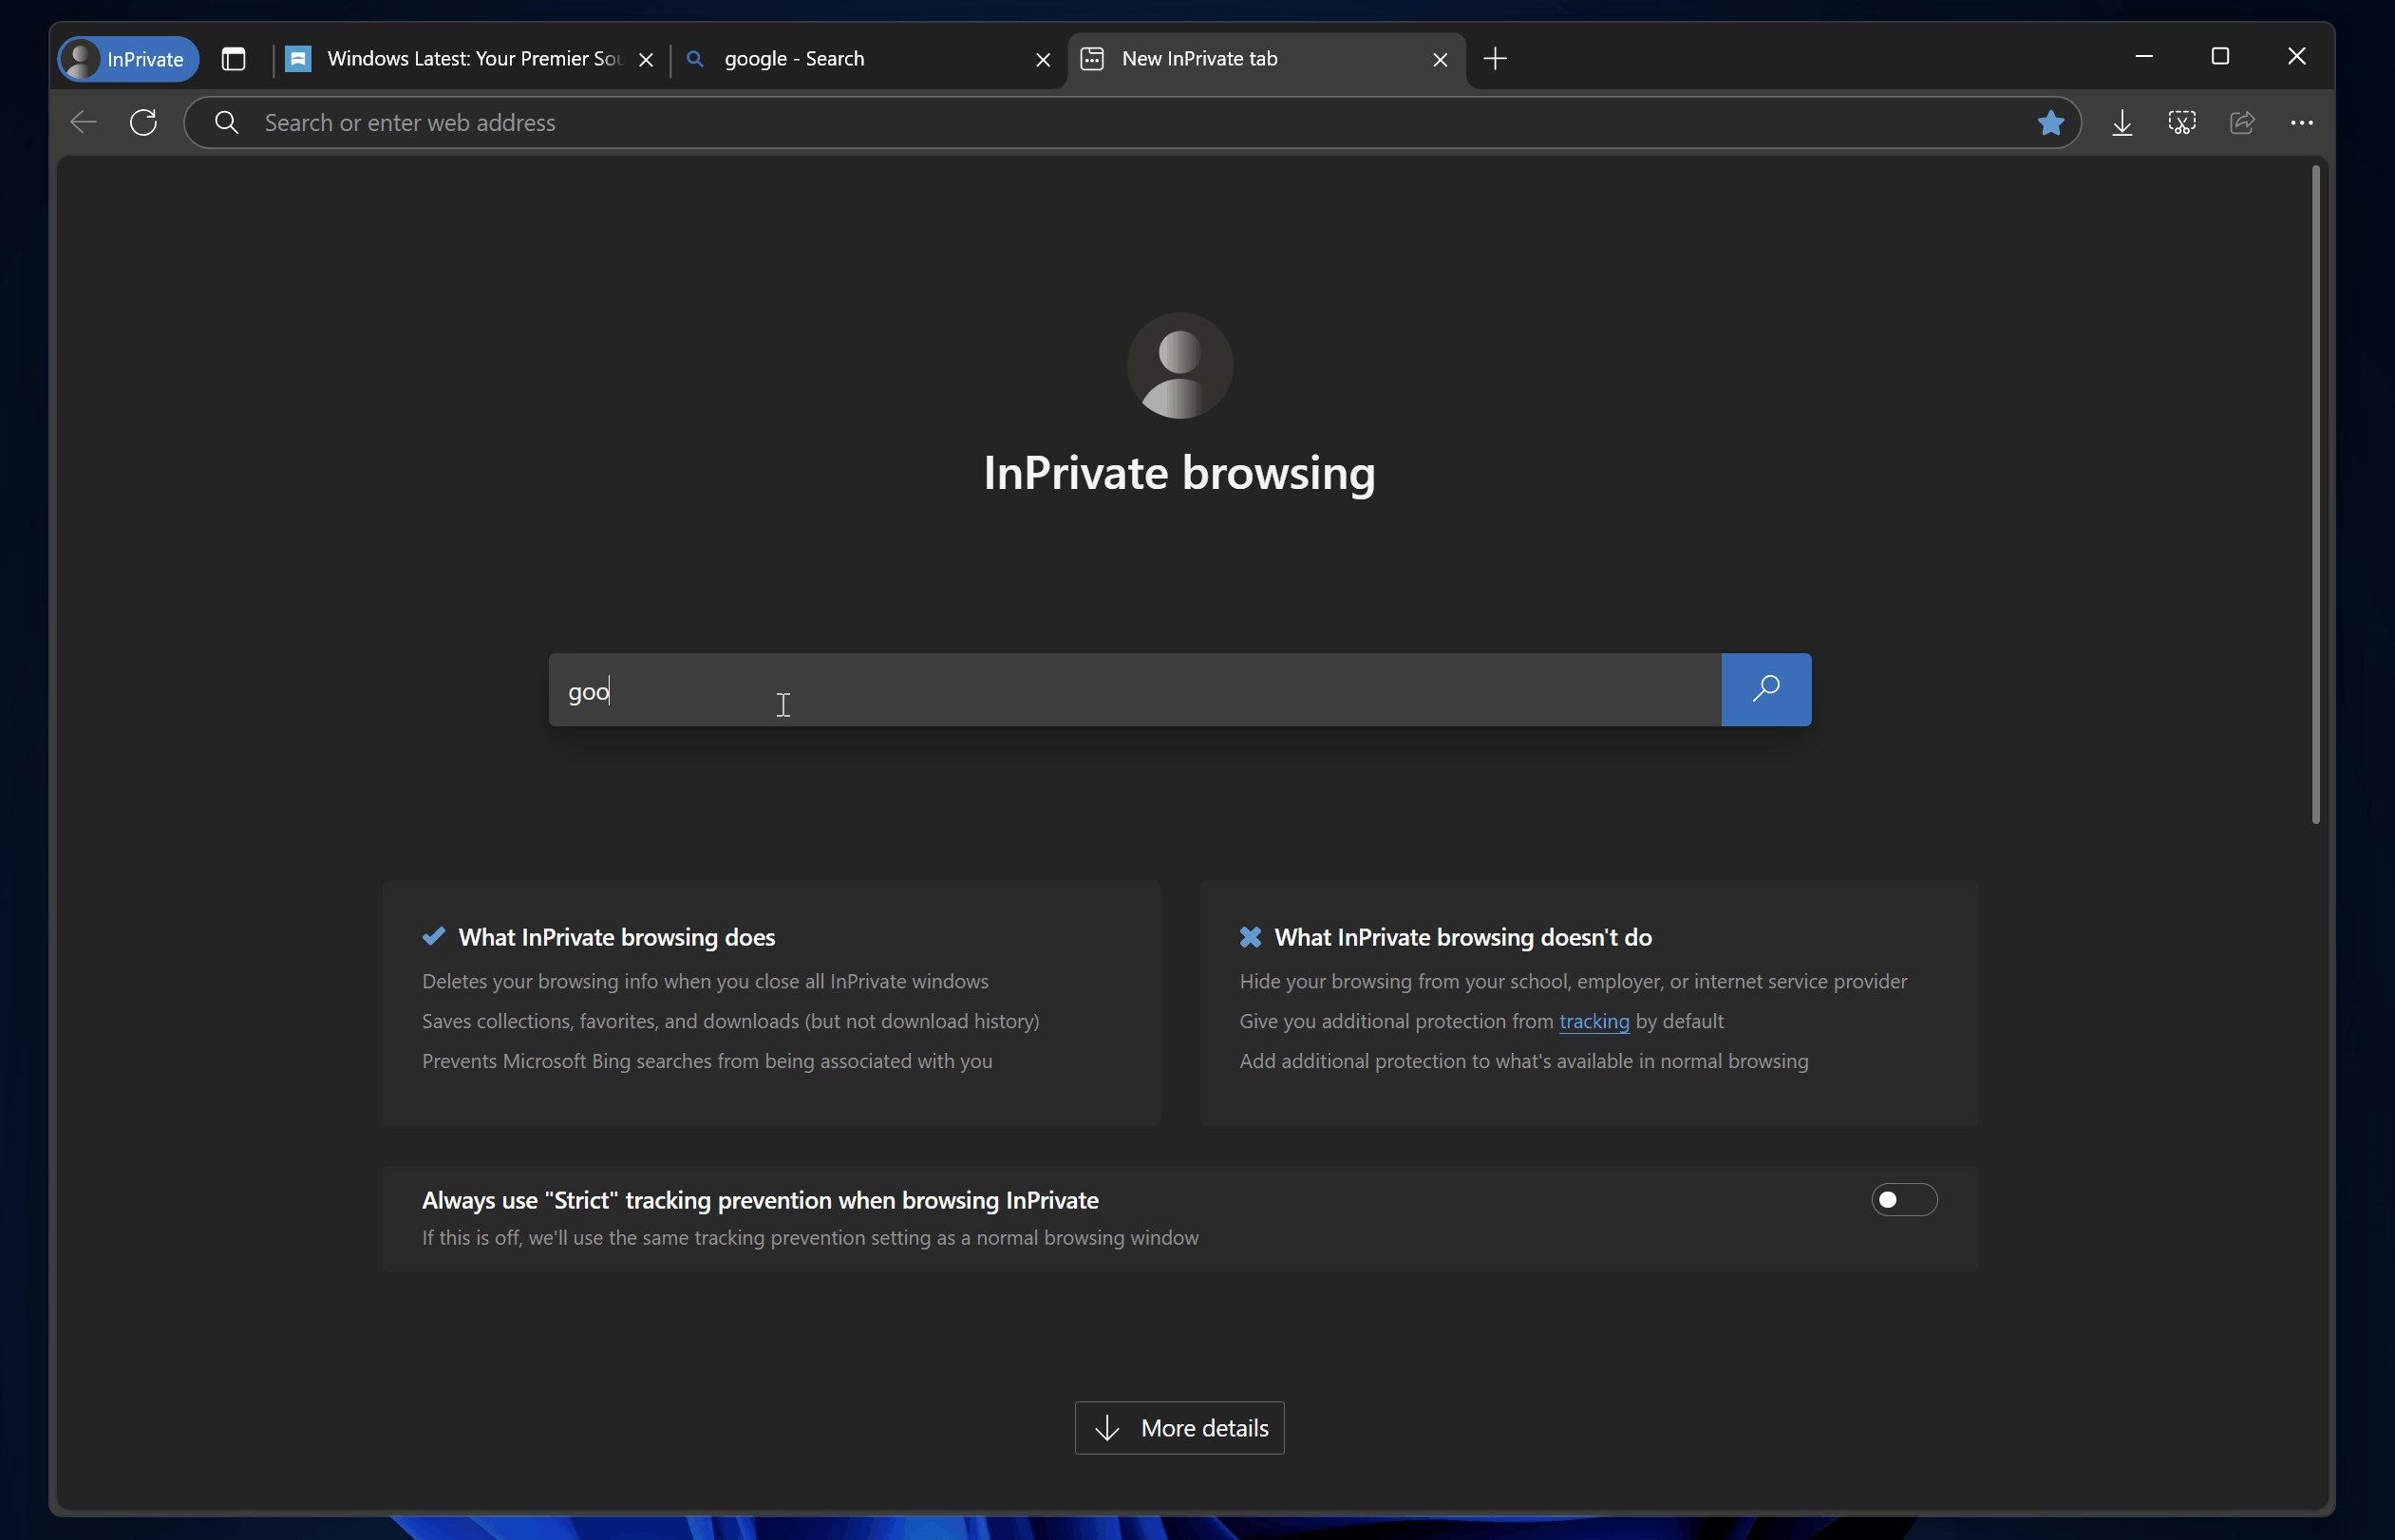The height and width of the screenshot is (1540, 2395).
Task: Click the InPrivate profile badge
Action: tap(127, 59)
